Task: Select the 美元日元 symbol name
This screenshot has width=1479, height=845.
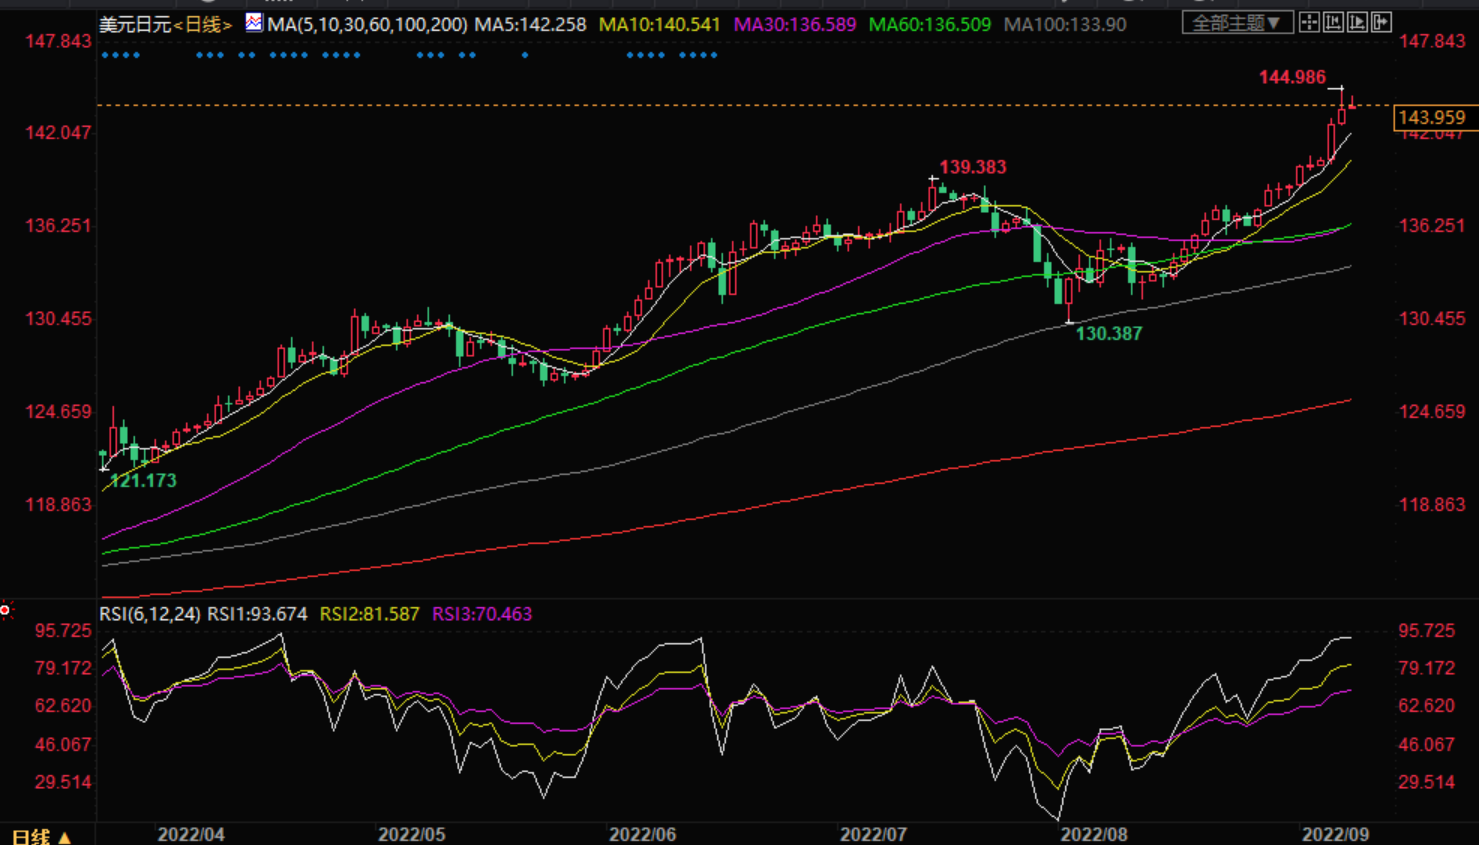Action: coord(135,24)
